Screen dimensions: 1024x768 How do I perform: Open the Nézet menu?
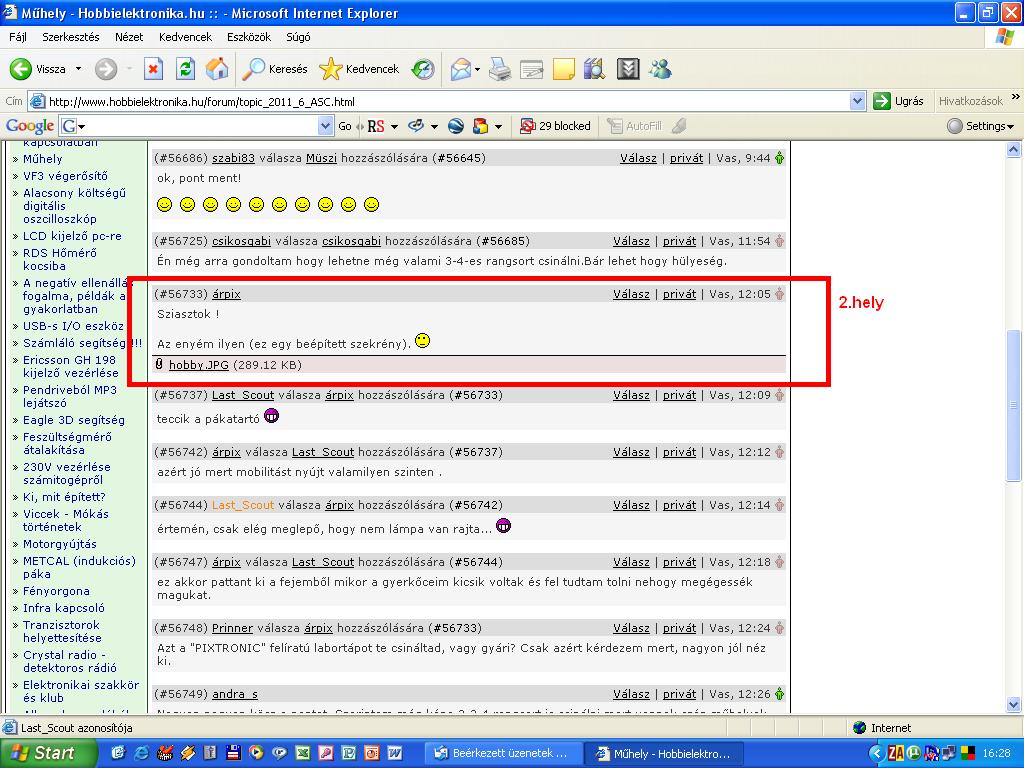click(129, 37)
